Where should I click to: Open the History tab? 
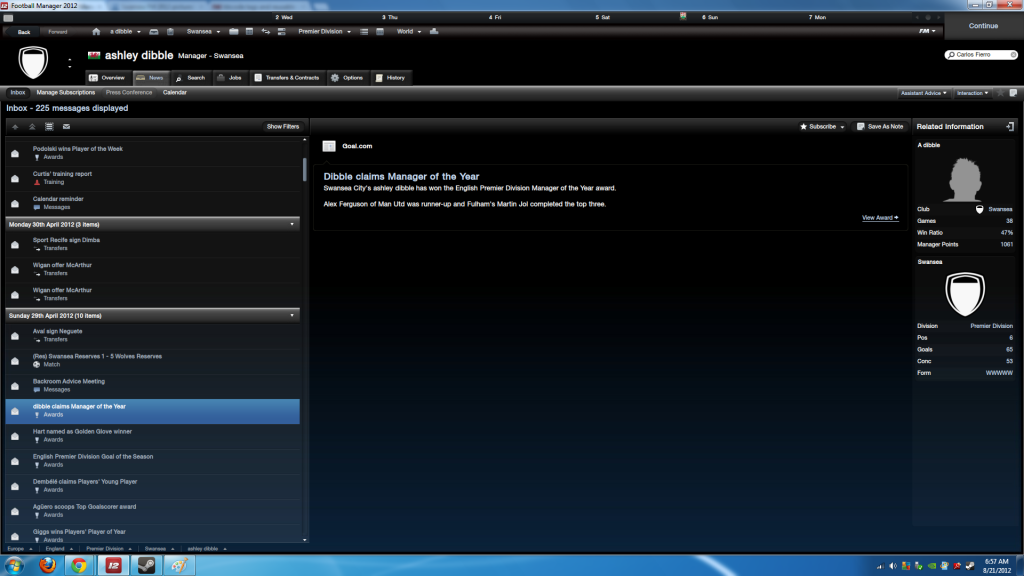pyautogui.click(x=391, y=78)
